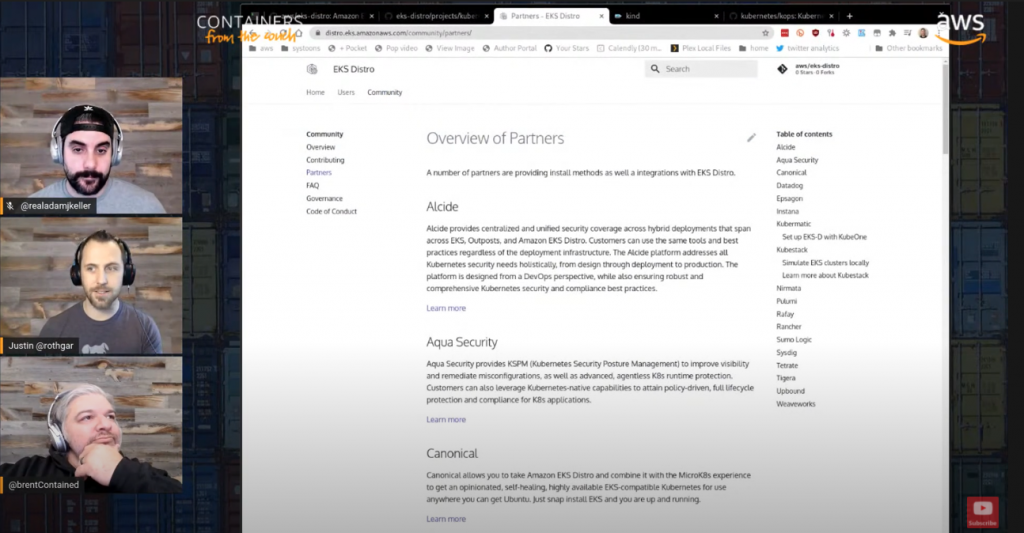The image size is (1024, 533).
Task: Select the Community nav tab
Action: [385, 93]
